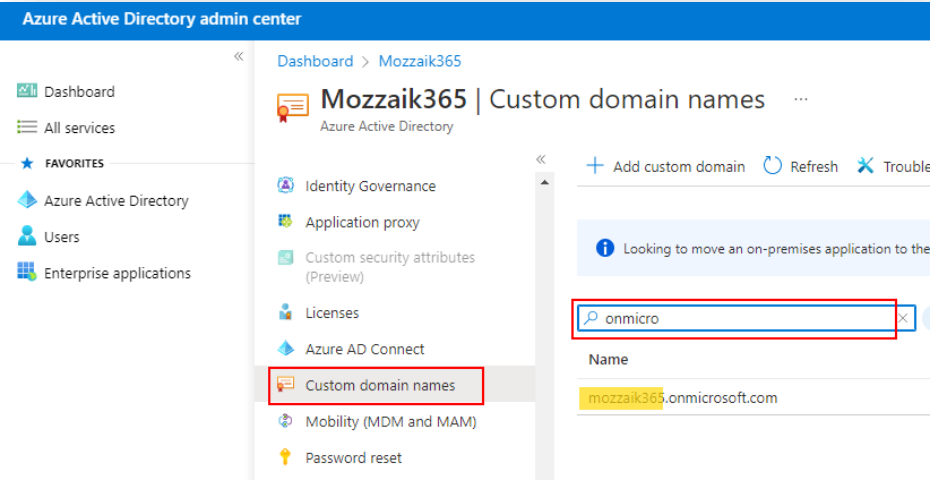Click the Refresh button label

pos(814,167)
